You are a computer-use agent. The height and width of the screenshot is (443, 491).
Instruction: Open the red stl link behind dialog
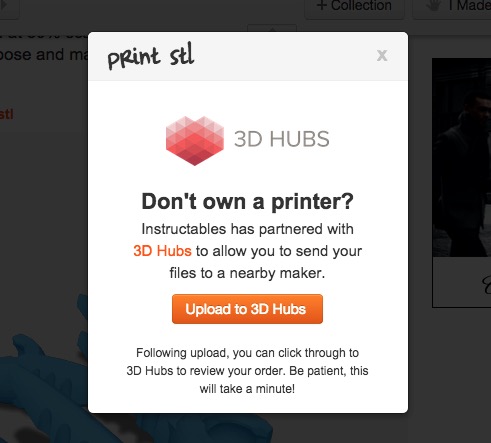tap(6, 114)
